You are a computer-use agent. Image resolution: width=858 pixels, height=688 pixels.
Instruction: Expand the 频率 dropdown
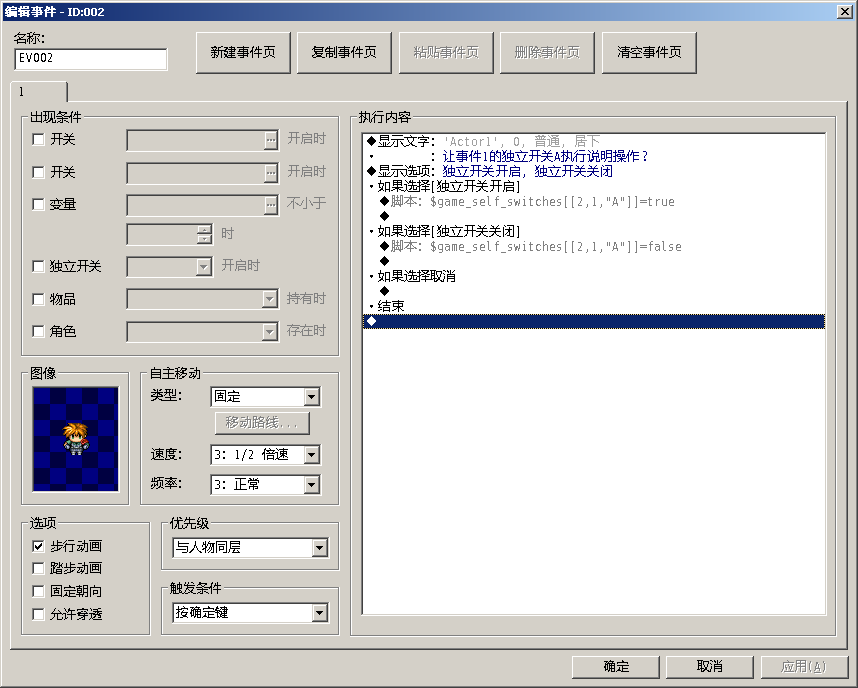(x=265, y=484)
